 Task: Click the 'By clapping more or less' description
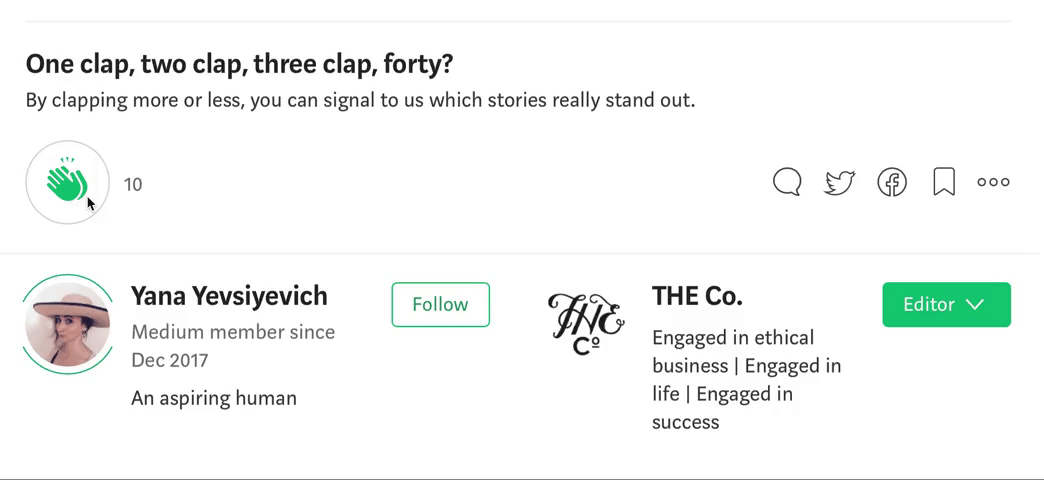(x=360, y=100)
